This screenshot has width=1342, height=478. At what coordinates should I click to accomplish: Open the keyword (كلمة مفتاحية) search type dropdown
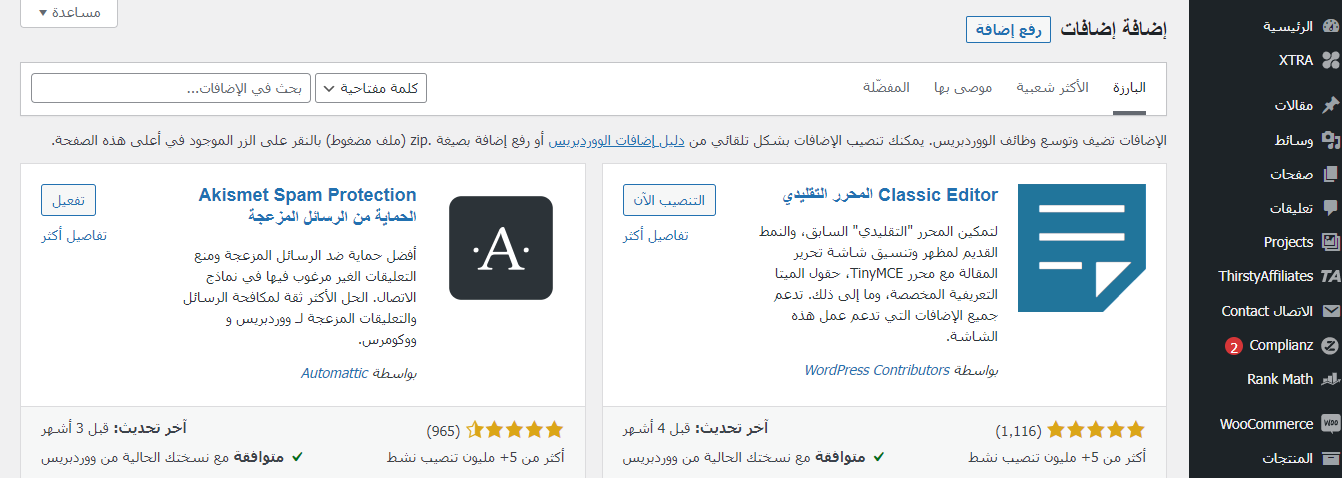pos(371,88)
